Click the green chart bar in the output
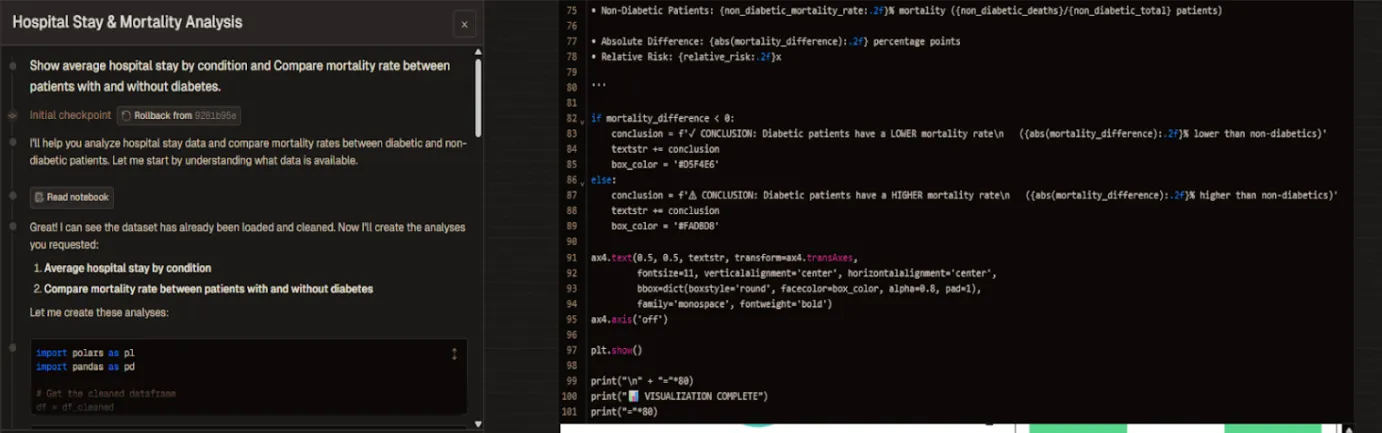1382x433 pixels. (1077, 428)
